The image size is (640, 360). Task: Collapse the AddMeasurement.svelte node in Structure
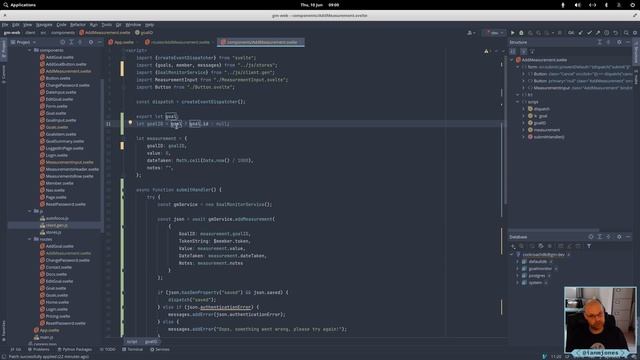512,60
